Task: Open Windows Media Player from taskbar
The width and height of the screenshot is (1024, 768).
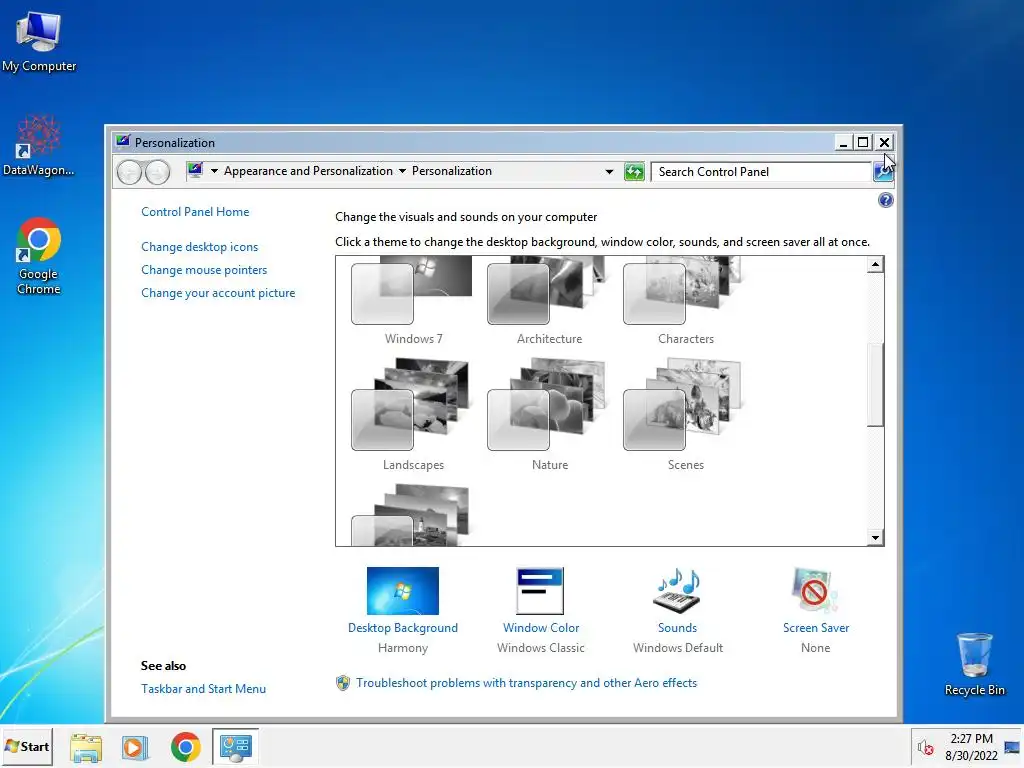Action: [135, 746]
